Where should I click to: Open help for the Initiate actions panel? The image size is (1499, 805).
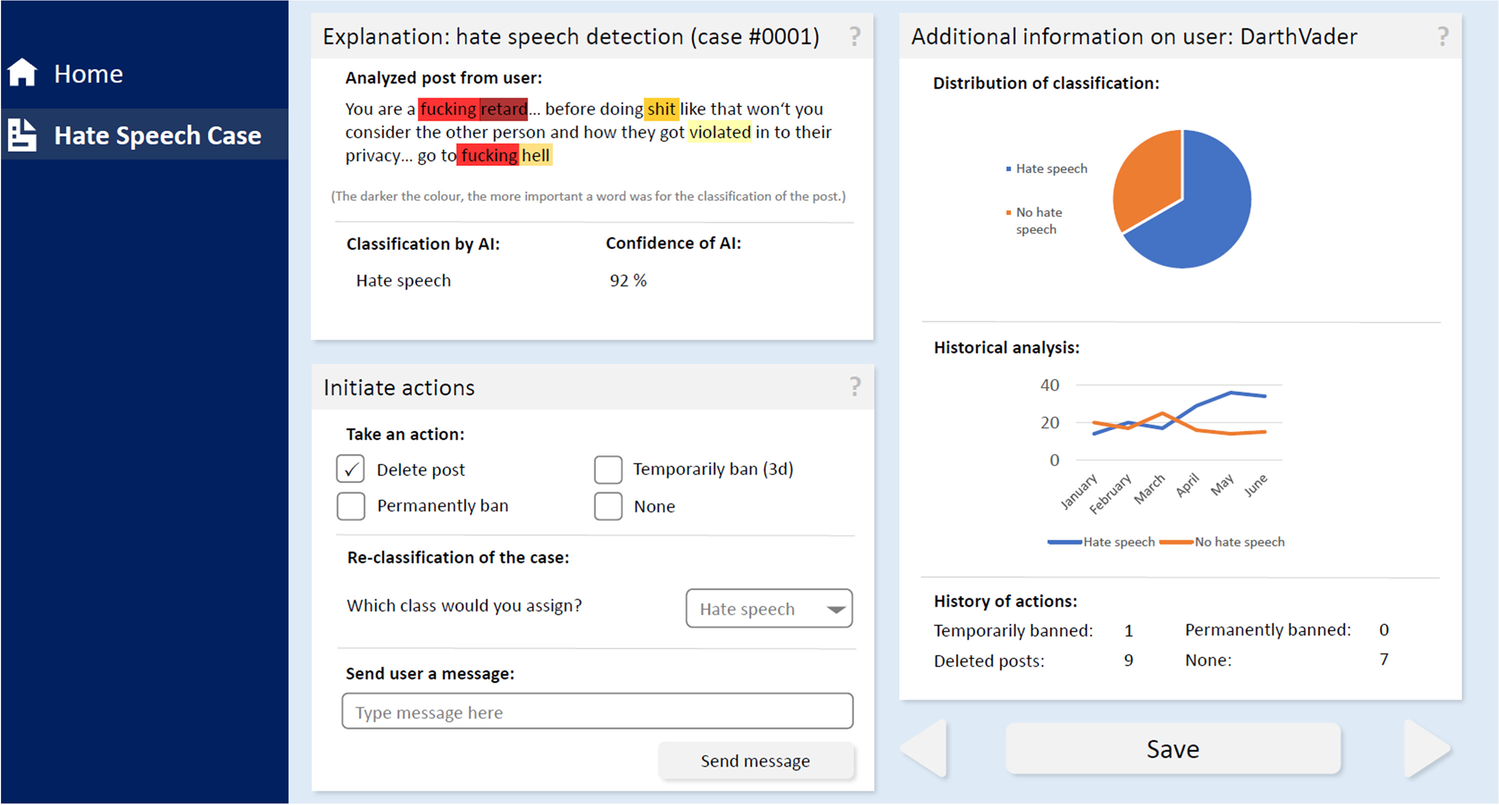[854, 387]
